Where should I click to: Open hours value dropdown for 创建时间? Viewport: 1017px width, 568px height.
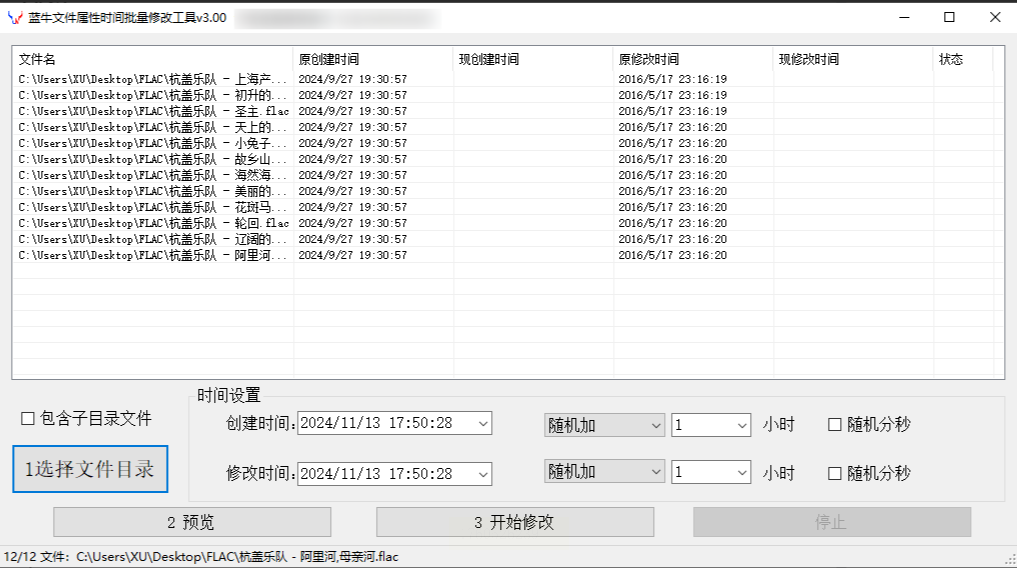click(x=742, y=425)
